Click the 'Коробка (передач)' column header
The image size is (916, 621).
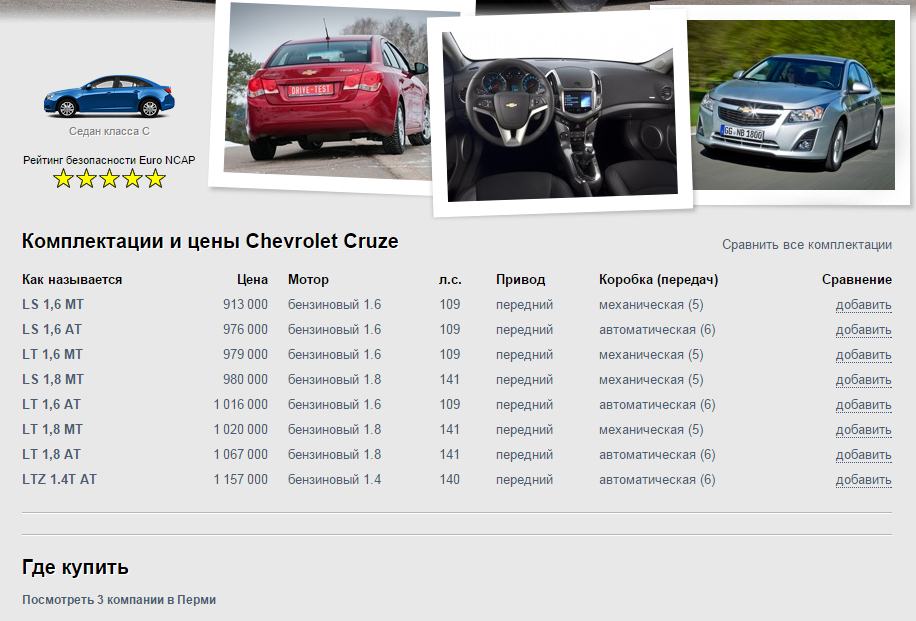[658, 280]
